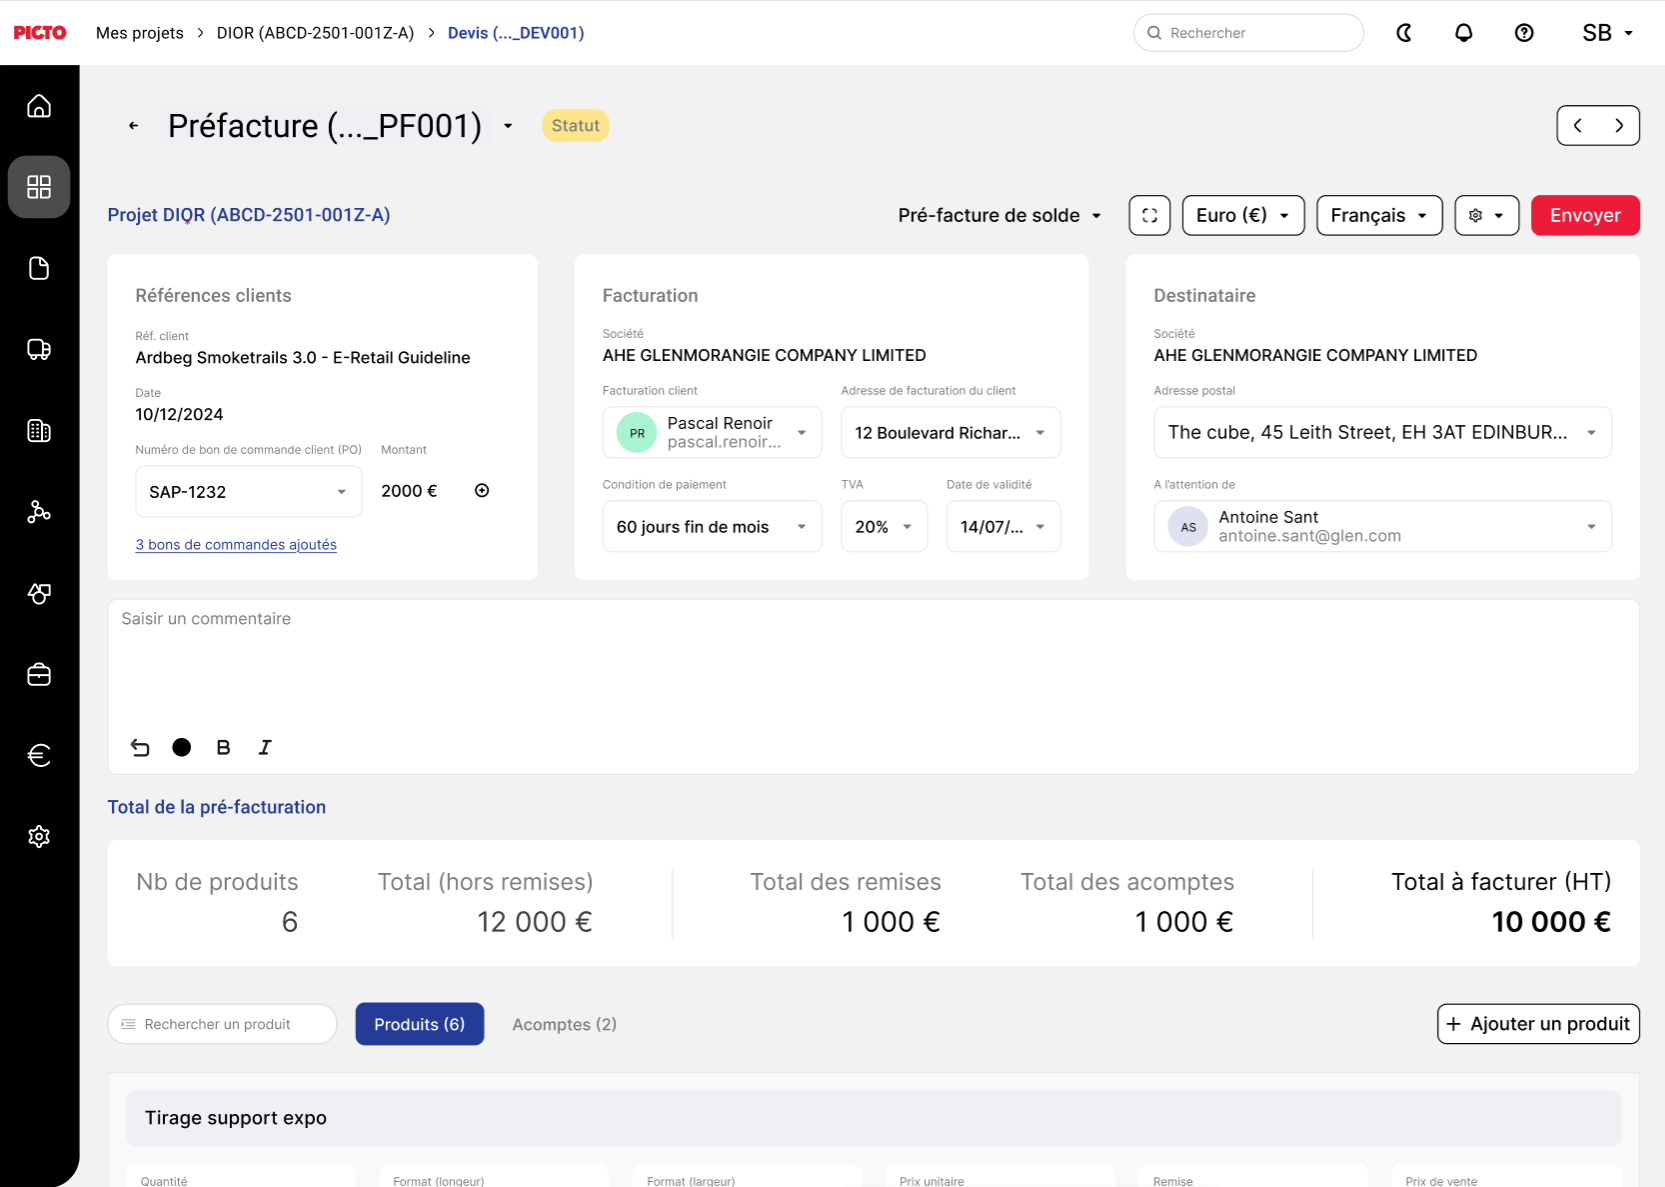Toggle bold formatting in comment
This screenshot has height=1187, width=1665.
(x=223, y=748)
